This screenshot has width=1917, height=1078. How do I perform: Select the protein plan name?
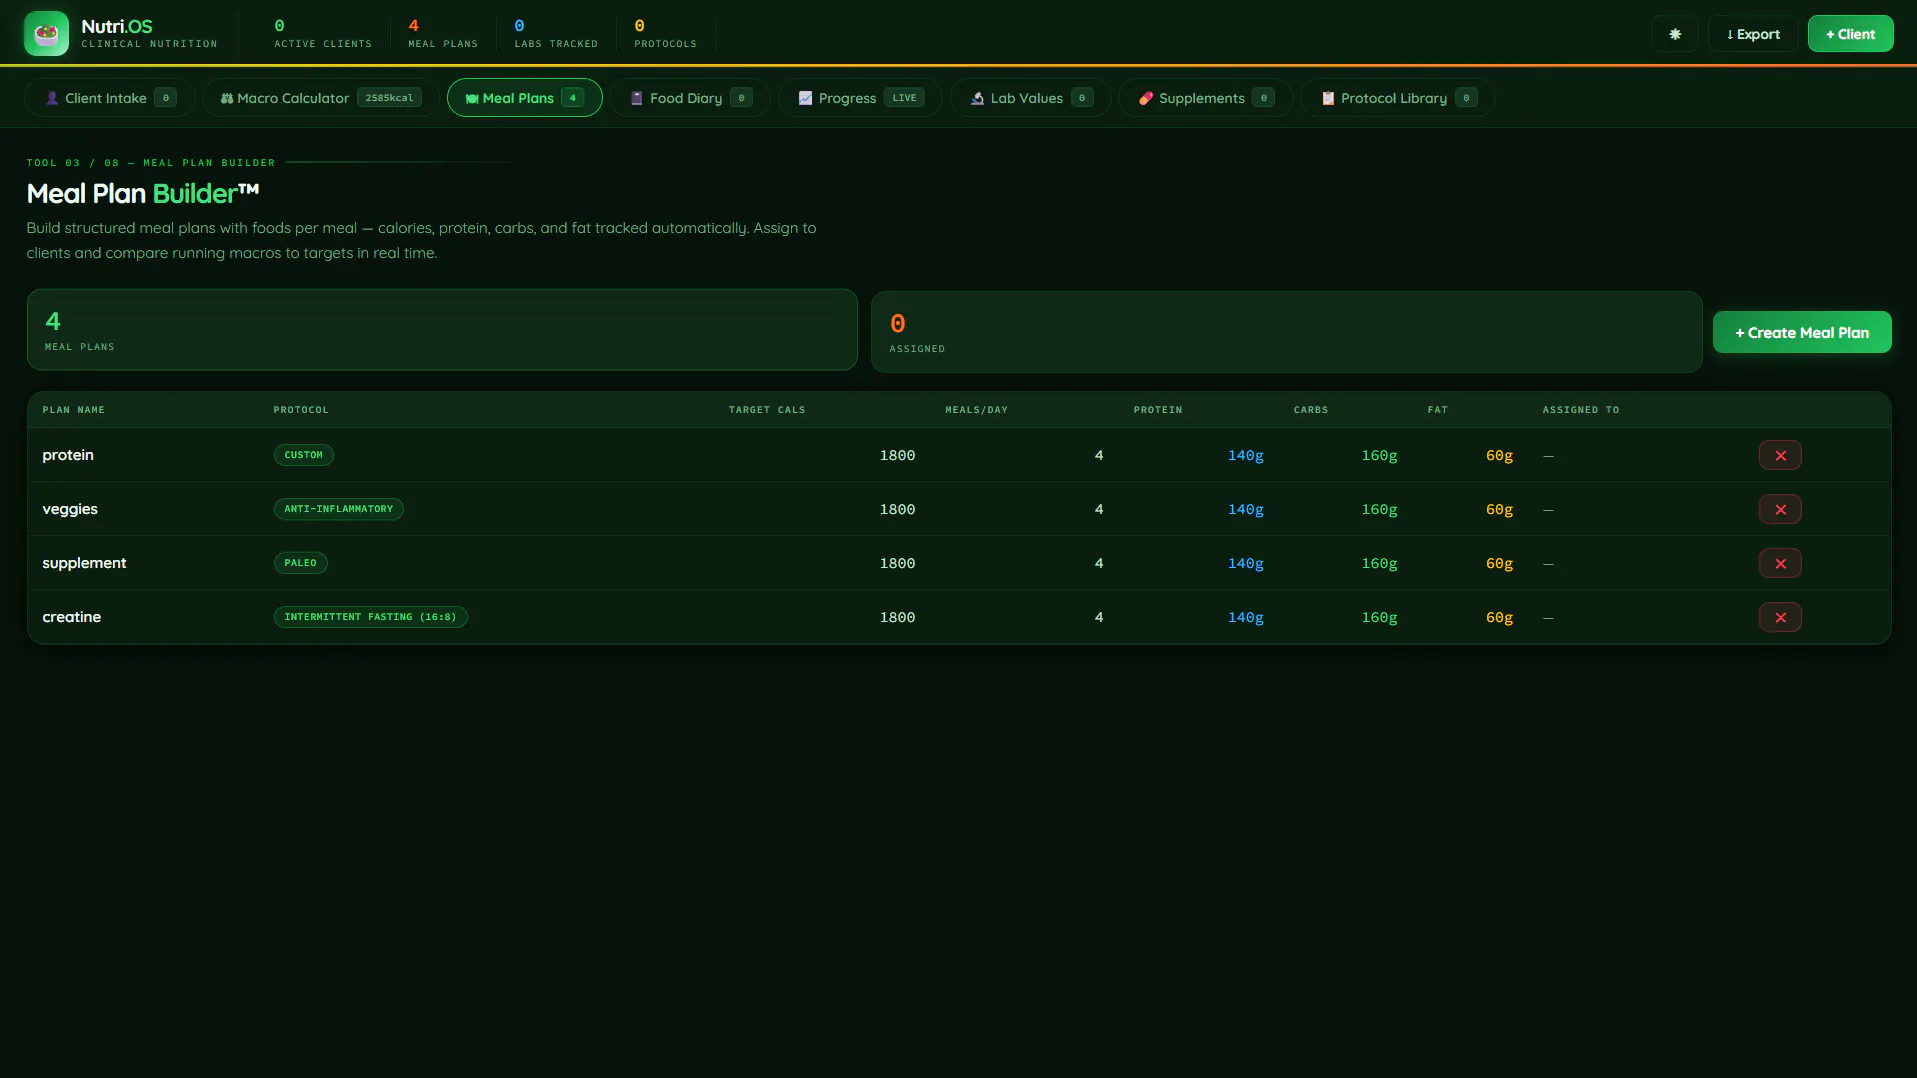(68, 455)
